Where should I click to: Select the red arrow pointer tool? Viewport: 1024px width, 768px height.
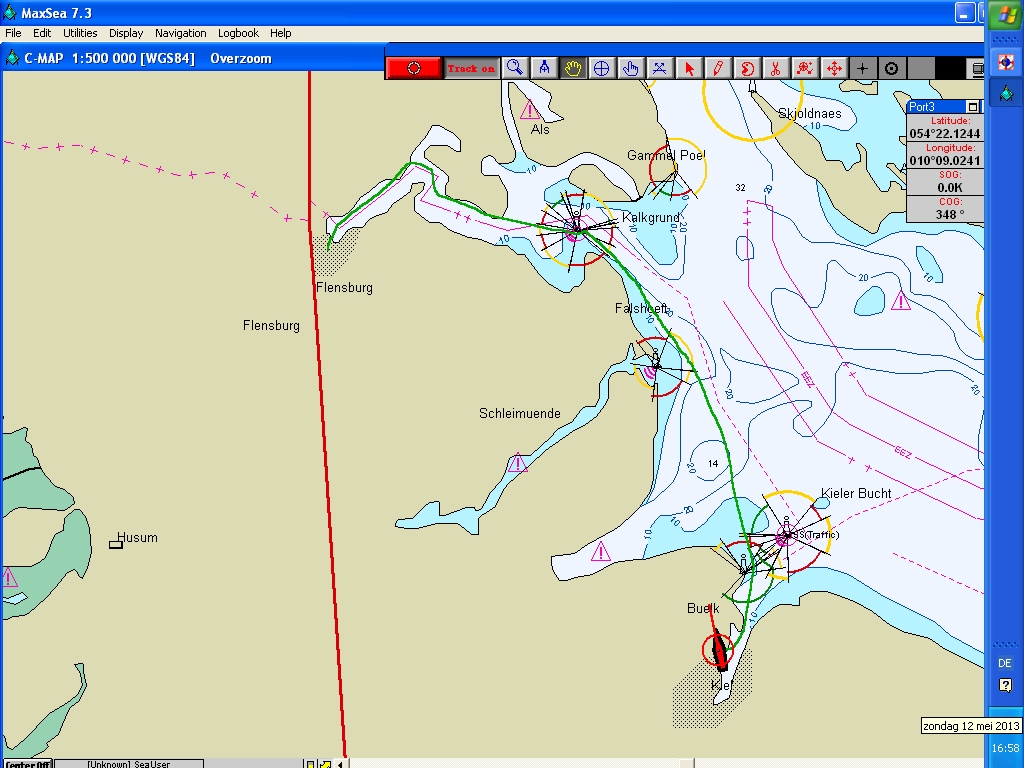(689, 69)
